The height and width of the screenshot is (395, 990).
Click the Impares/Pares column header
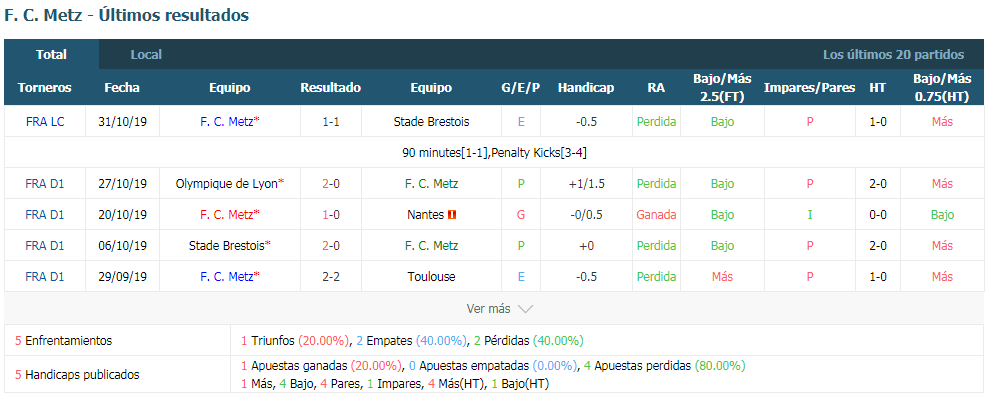pyautogui.click(x=809, y=88)
